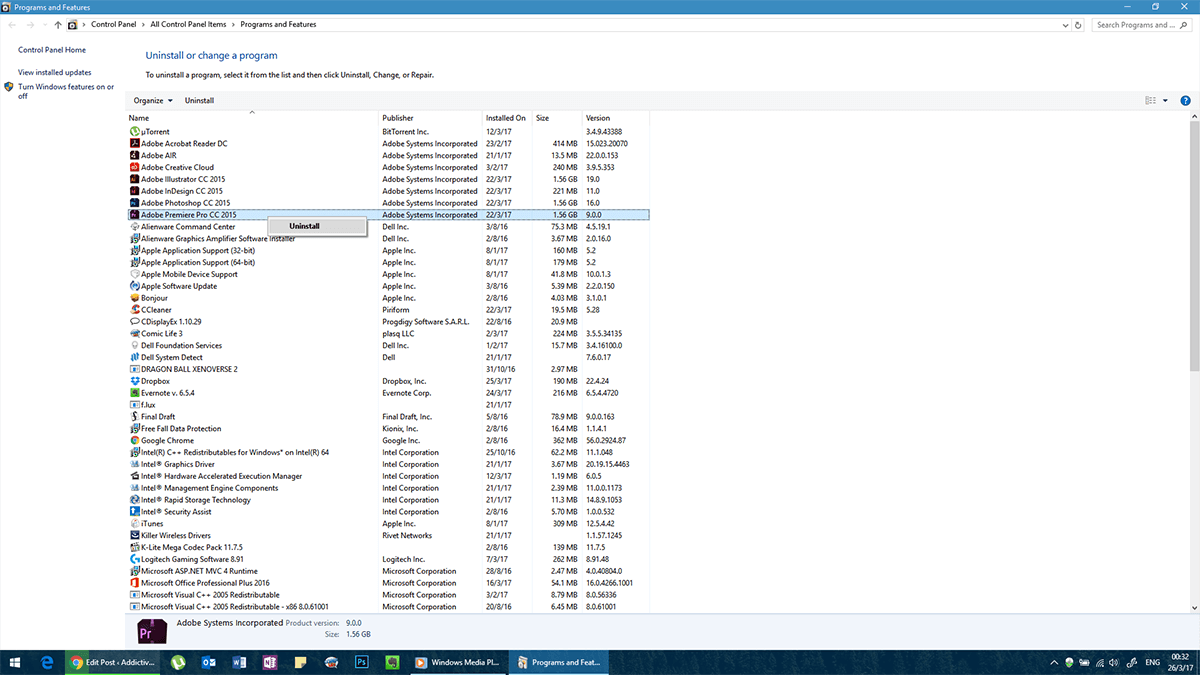
Task: Click the Control Panel breadcrumb chevron
Action: (142, 25)
